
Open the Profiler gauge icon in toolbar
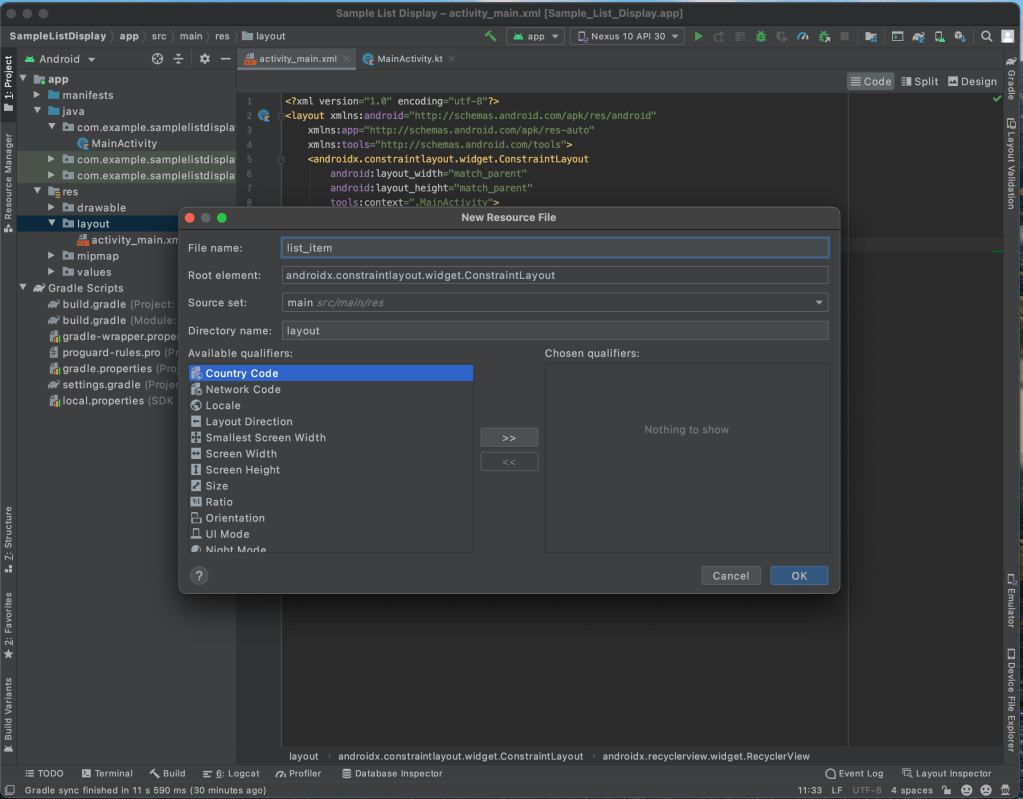coord(802,36)
